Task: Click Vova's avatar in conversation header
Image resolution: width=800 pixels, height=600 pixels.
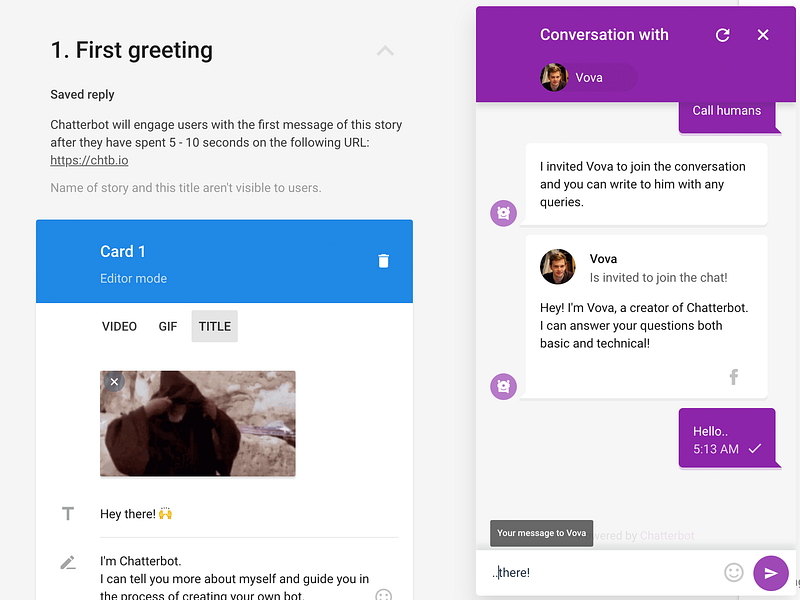Action: [554, 78]
